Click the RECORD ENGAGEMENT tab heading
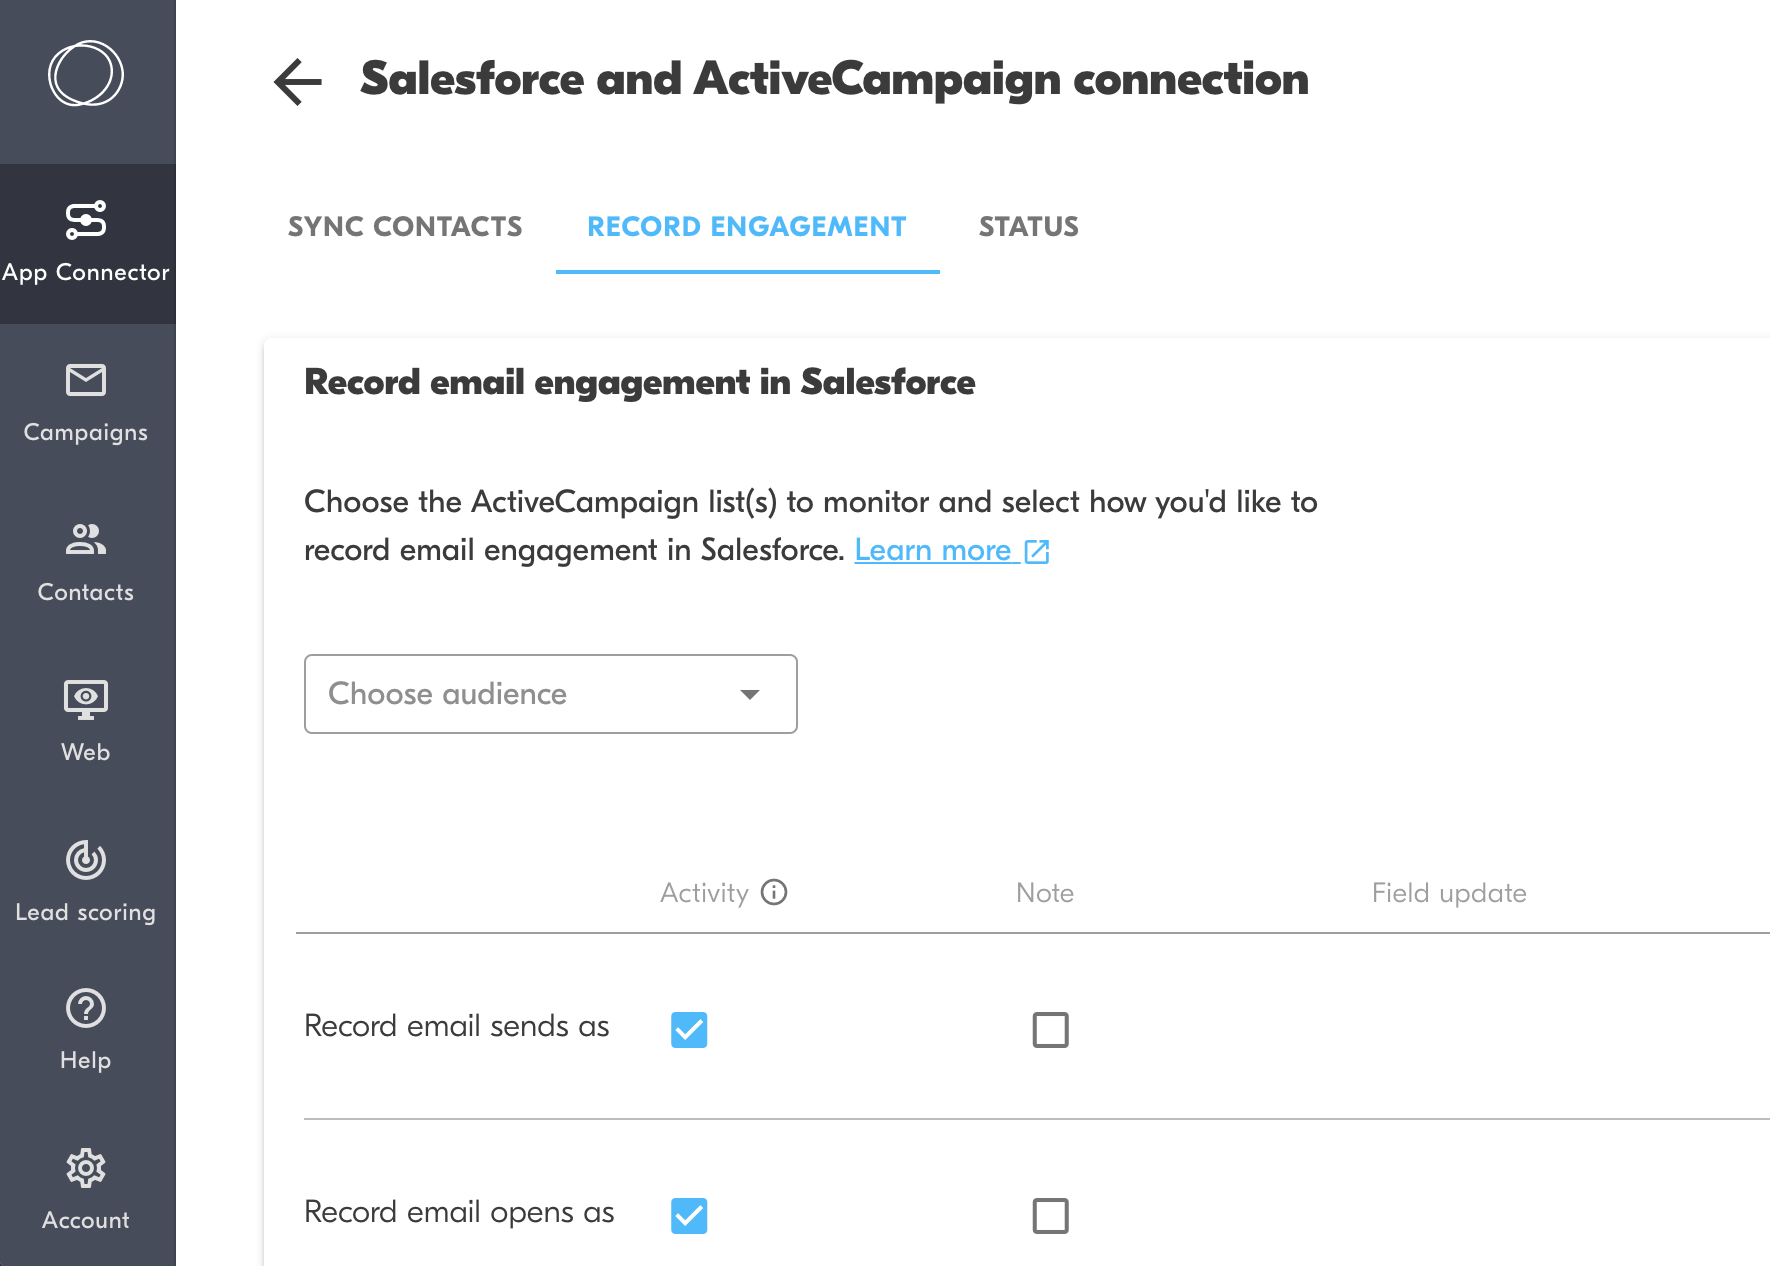 point(746,227)
